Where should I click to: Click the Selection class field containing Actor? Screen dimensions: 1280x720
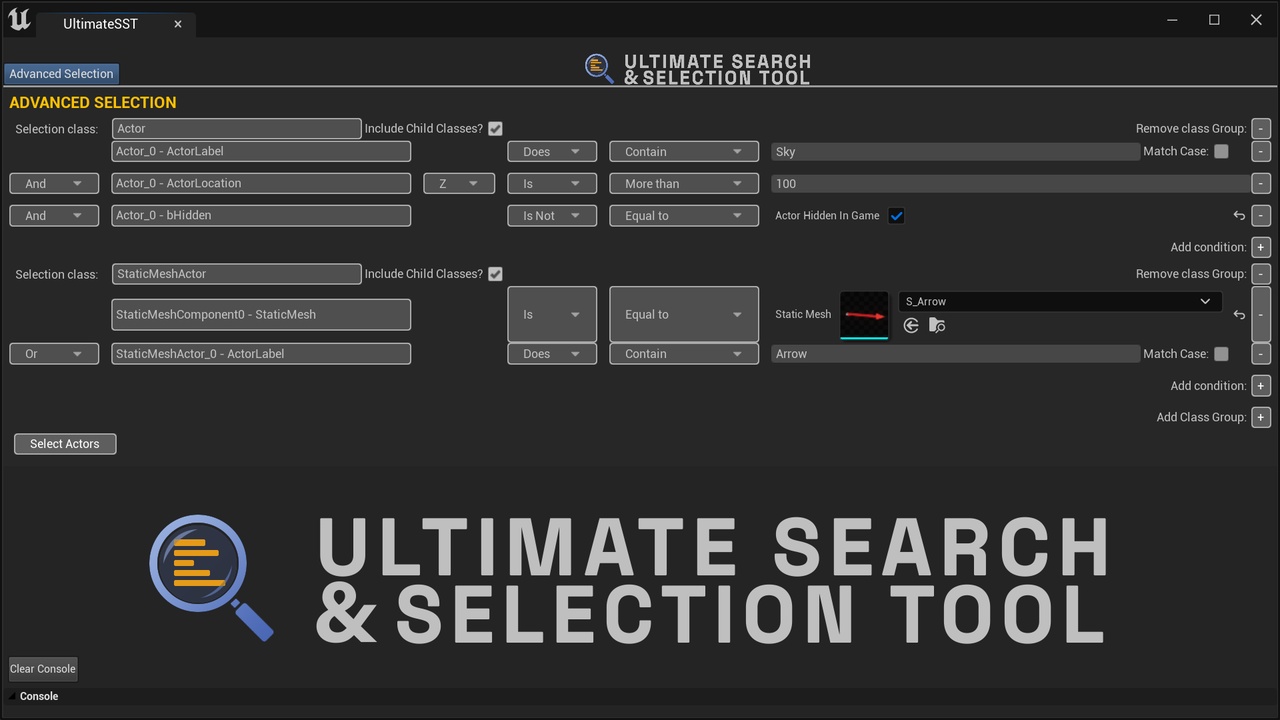pyautogui.click(x=236, y=129)
